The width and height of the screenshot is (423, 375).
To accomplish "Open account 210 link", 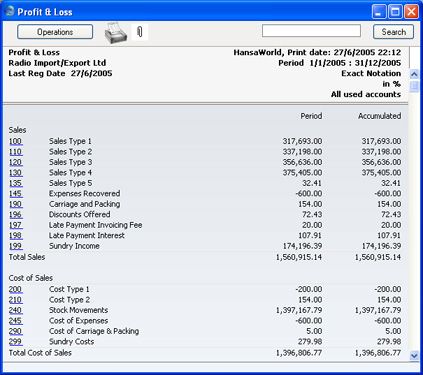I will tap(15, 300).
